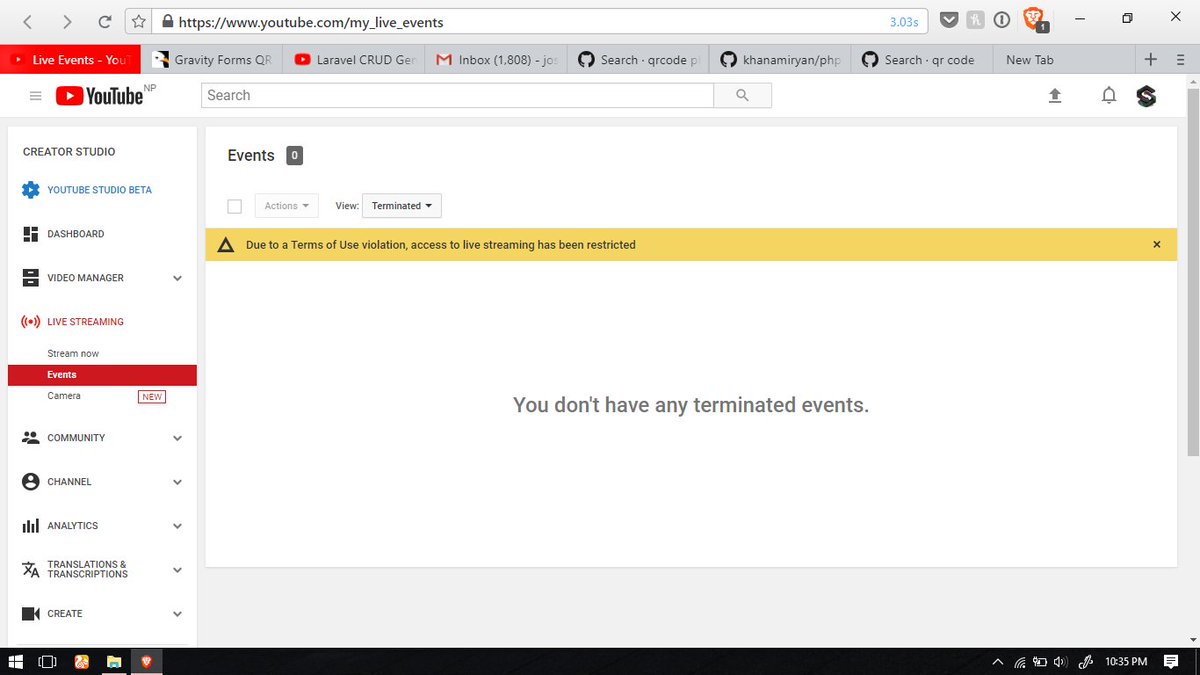Reload the page with the refresh icon
The image size is (1200, 675).
click(105, 21)
